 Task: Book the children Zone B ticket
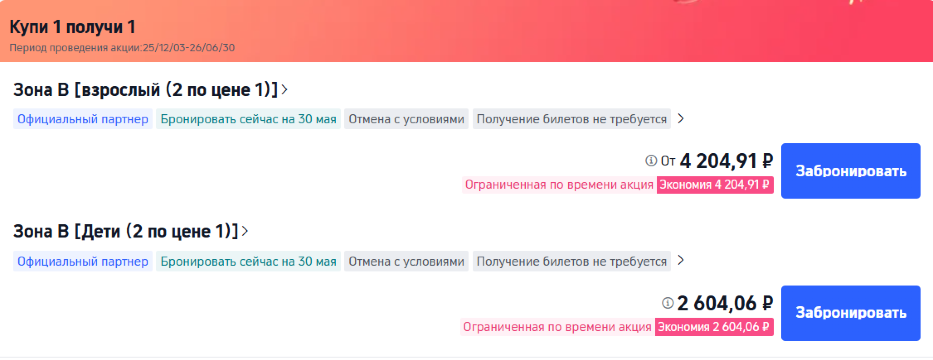[x=850, y=313]
